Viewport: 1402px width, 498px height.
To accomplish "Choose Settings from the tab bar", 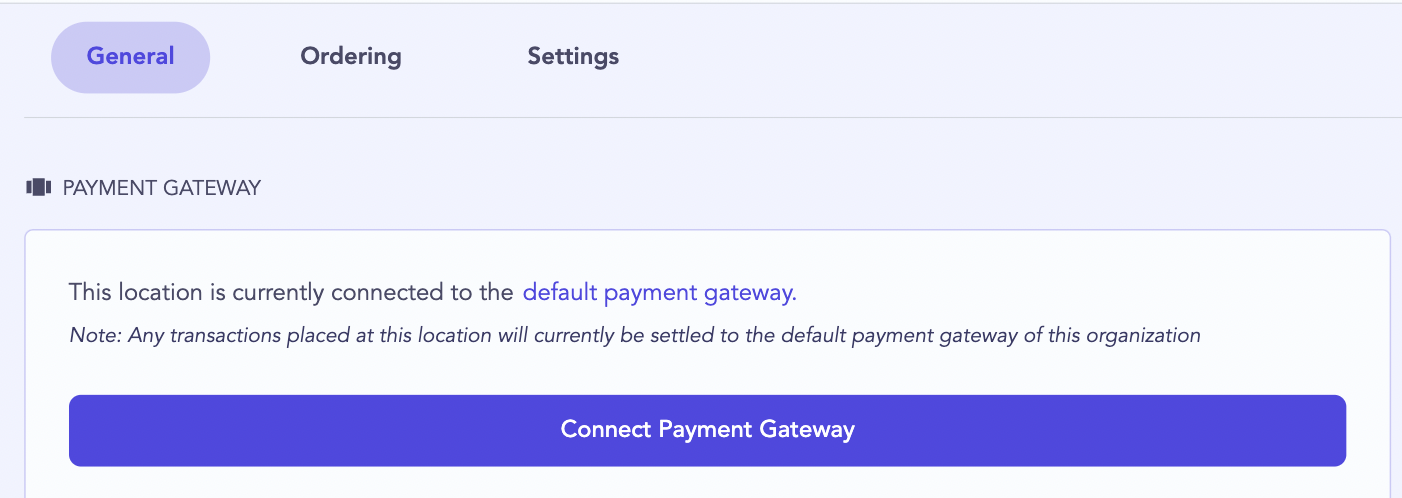I will [x=573, y=57].
